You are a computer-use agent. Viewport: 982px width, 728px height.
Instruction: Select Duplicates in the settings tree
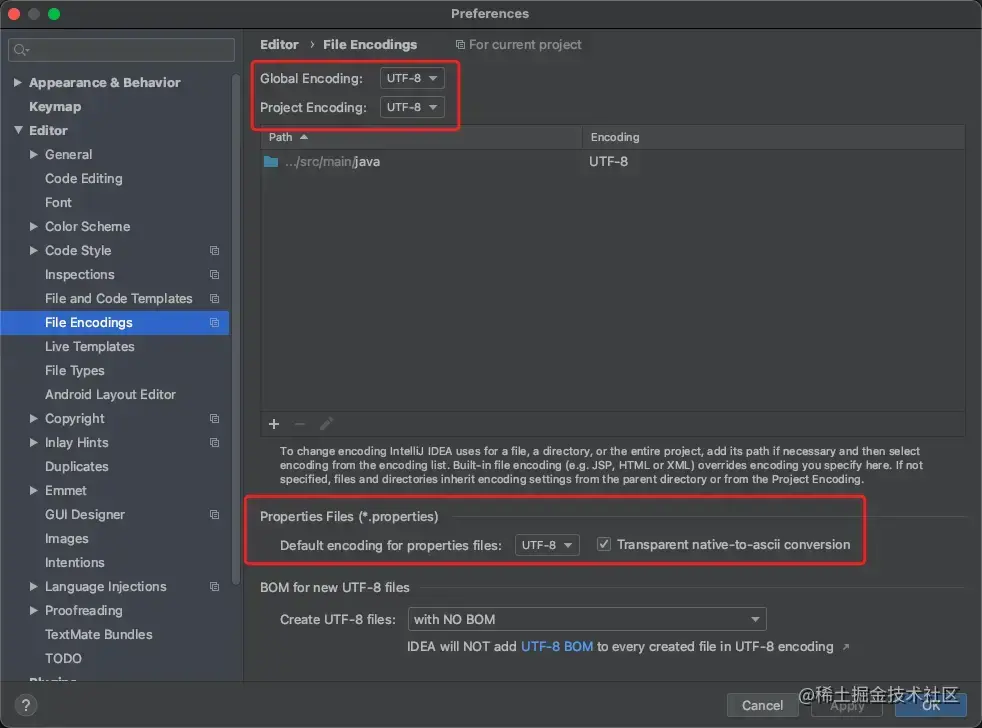point(76,467)
